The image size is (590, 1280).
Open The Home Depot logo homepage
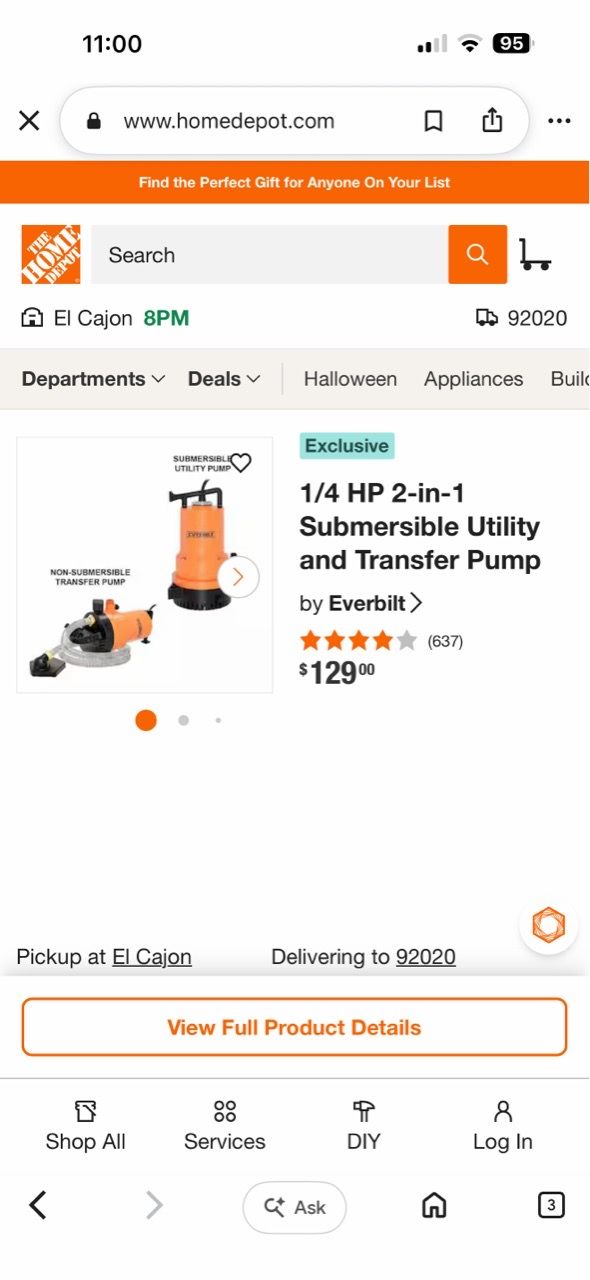pyautogui.click(x=51, y=254)
